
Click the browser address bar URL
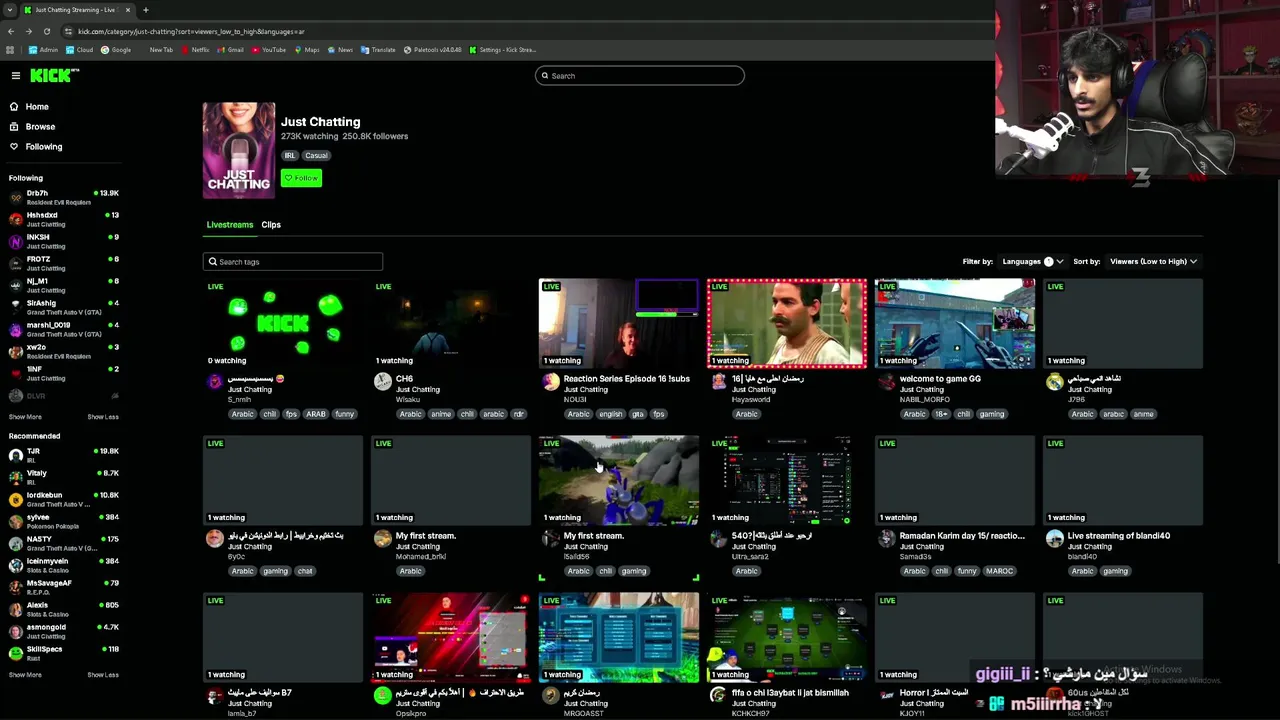(191, 32)
